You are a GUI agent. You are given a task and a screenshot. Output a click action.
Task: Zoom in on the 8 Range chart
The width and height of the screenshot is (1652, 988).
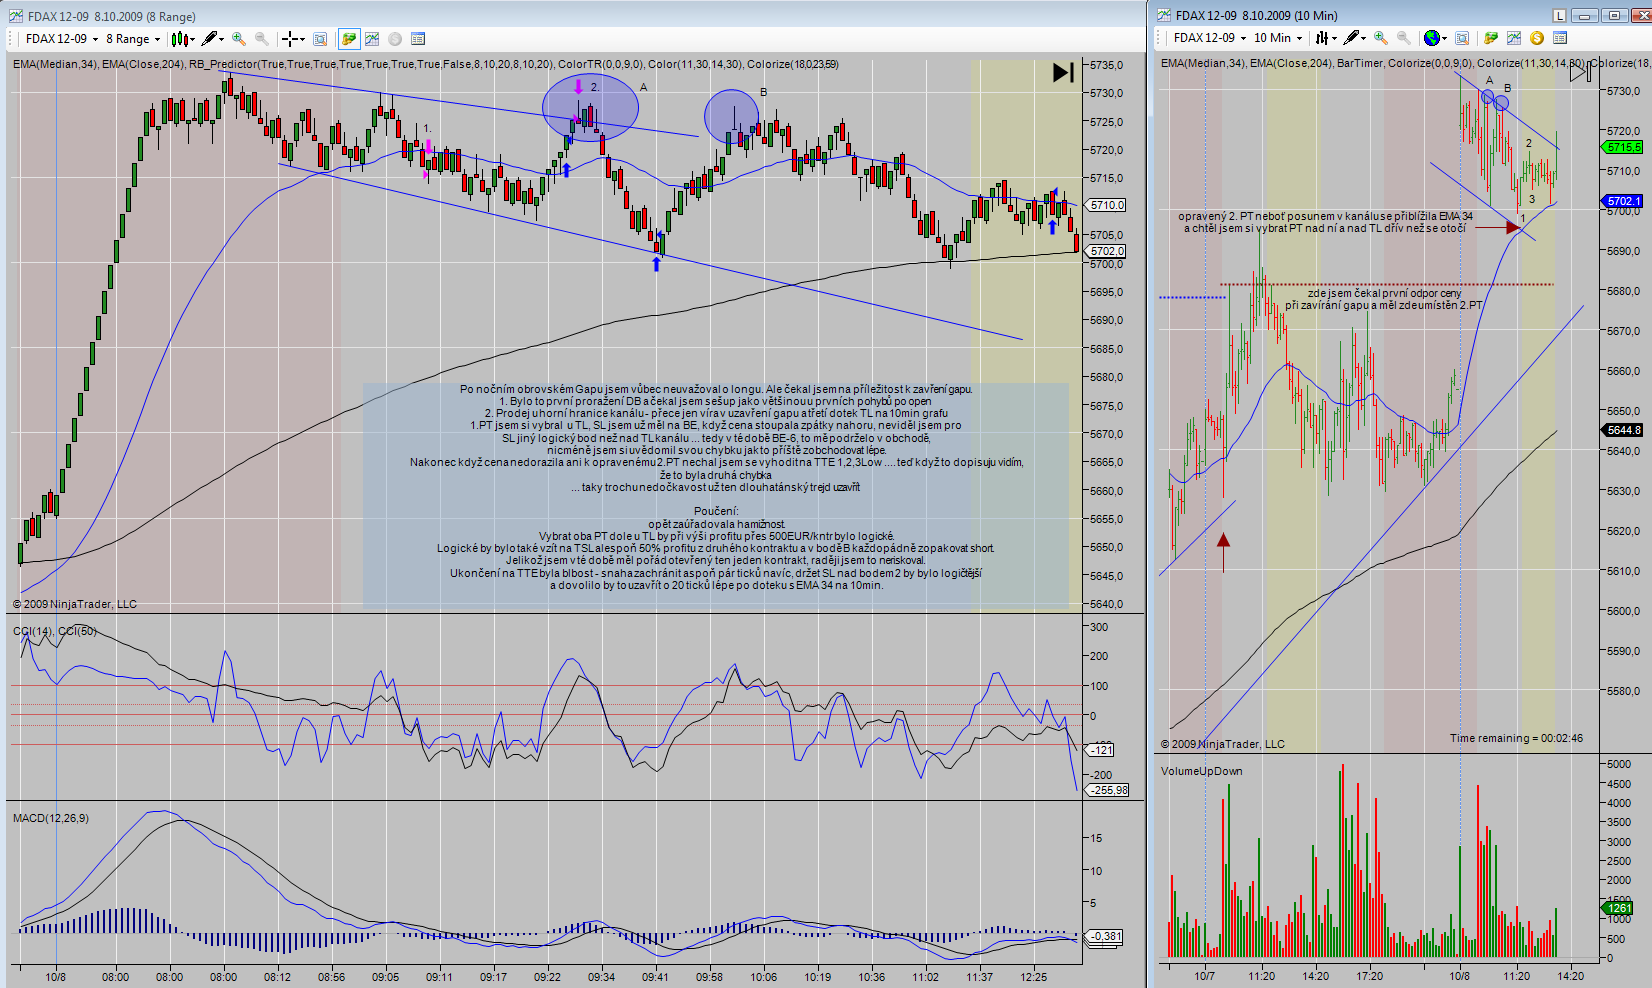(x=238, y=39)
